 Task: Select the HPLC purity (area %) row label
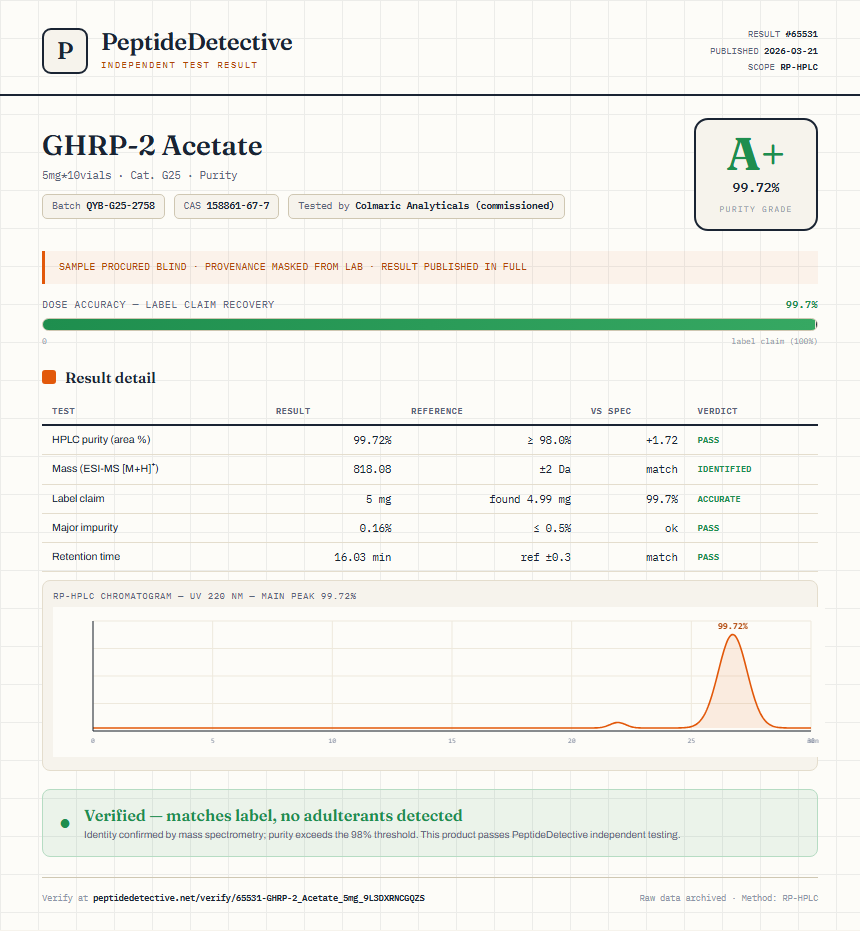coord(101,439)
